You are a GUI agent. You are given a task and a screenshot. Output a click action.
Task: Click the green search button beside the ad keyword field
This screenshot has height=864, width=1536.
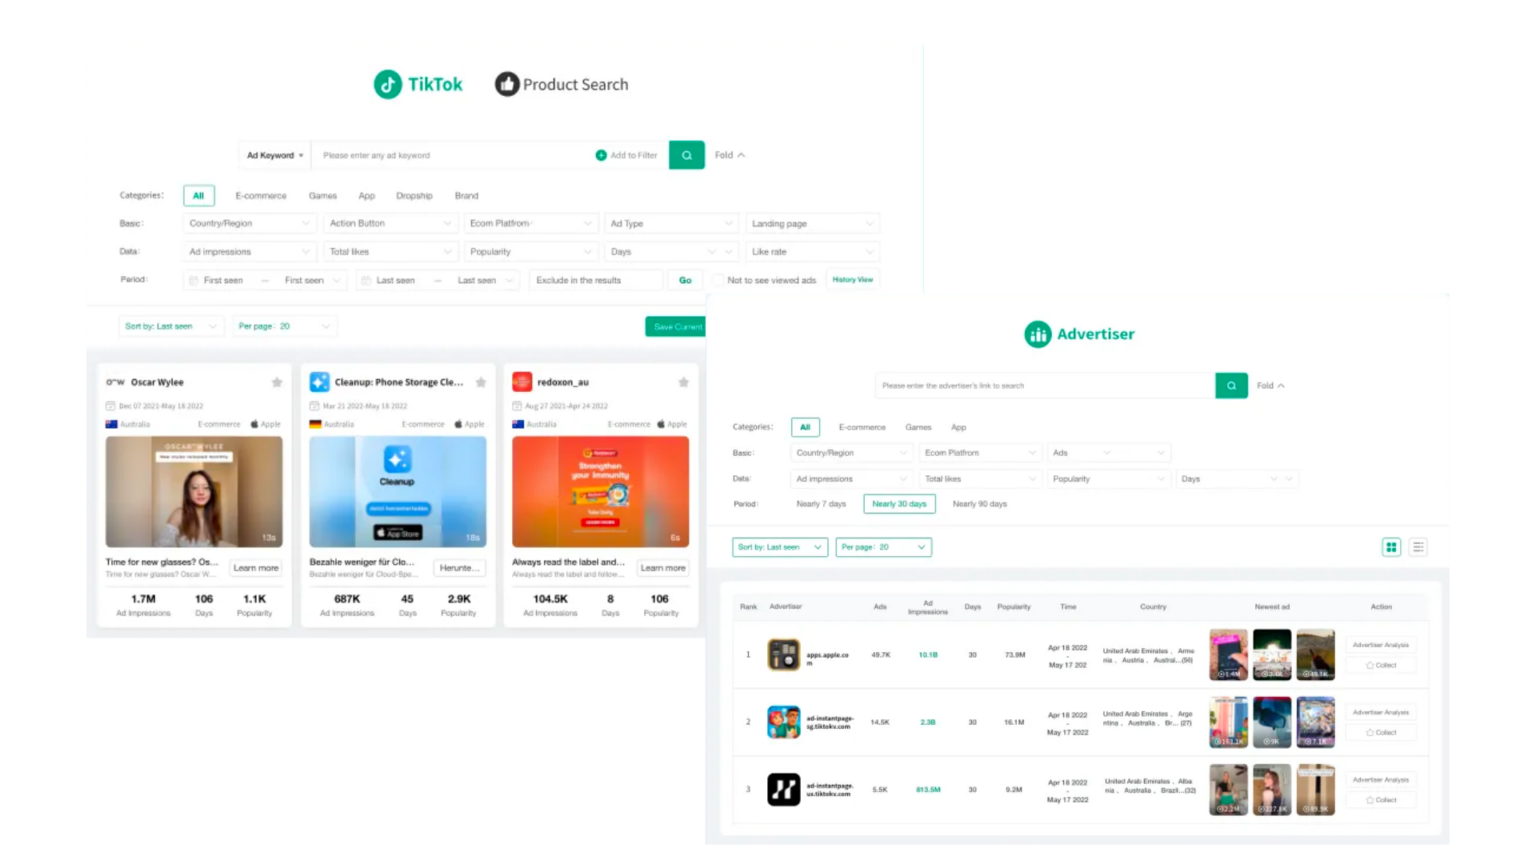pyautogui.click(x=686, y=155)
